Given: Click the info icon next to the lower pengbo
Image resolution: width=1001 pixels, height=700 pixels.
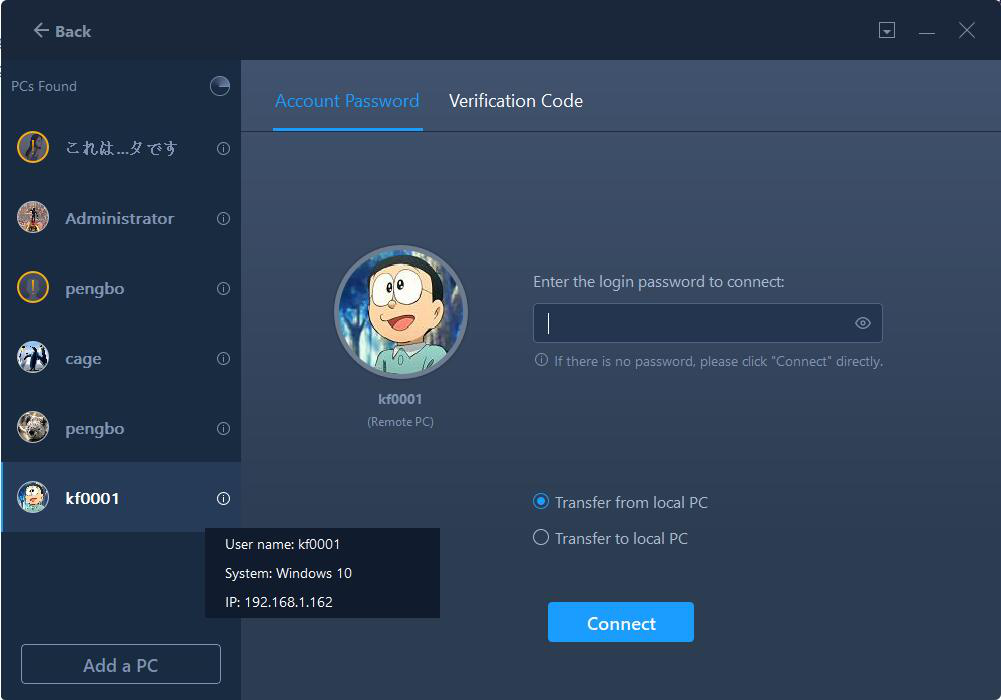Looking at the screenshot, I should tap(221, 428).
